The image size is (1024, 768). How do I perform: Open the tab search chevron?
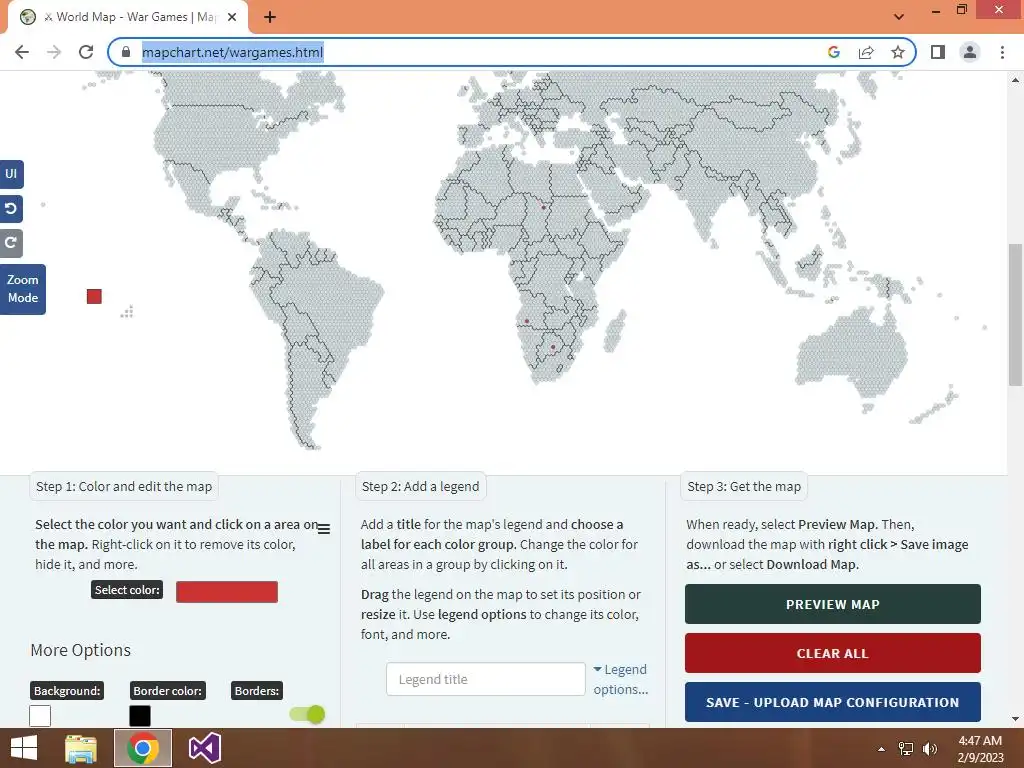point(899,17)
